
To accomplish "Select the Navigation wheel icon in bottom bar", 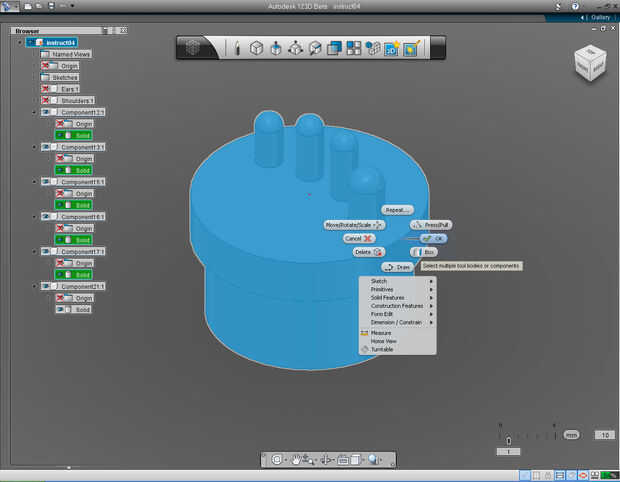I will tap(277, 459).
